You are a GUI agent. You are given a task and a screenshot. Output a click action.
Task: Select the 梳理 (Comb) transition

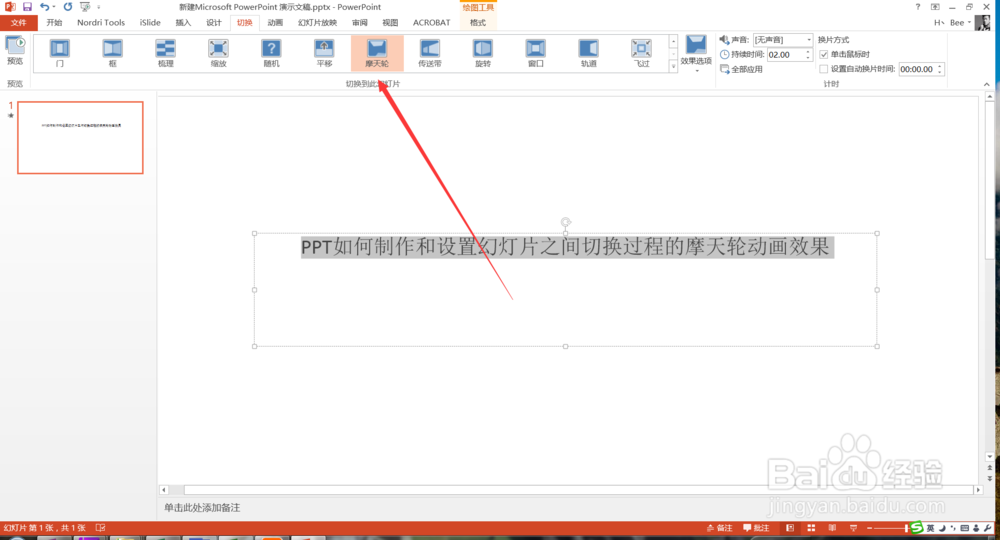(165, 53)
